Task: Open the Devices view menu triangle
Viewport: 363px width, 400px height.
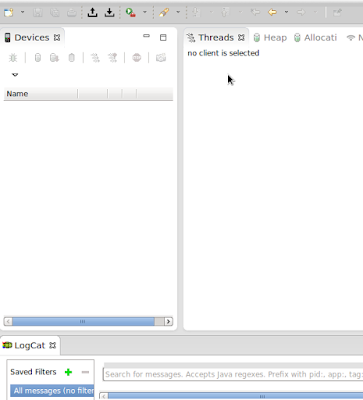Action: click(15, 74)
